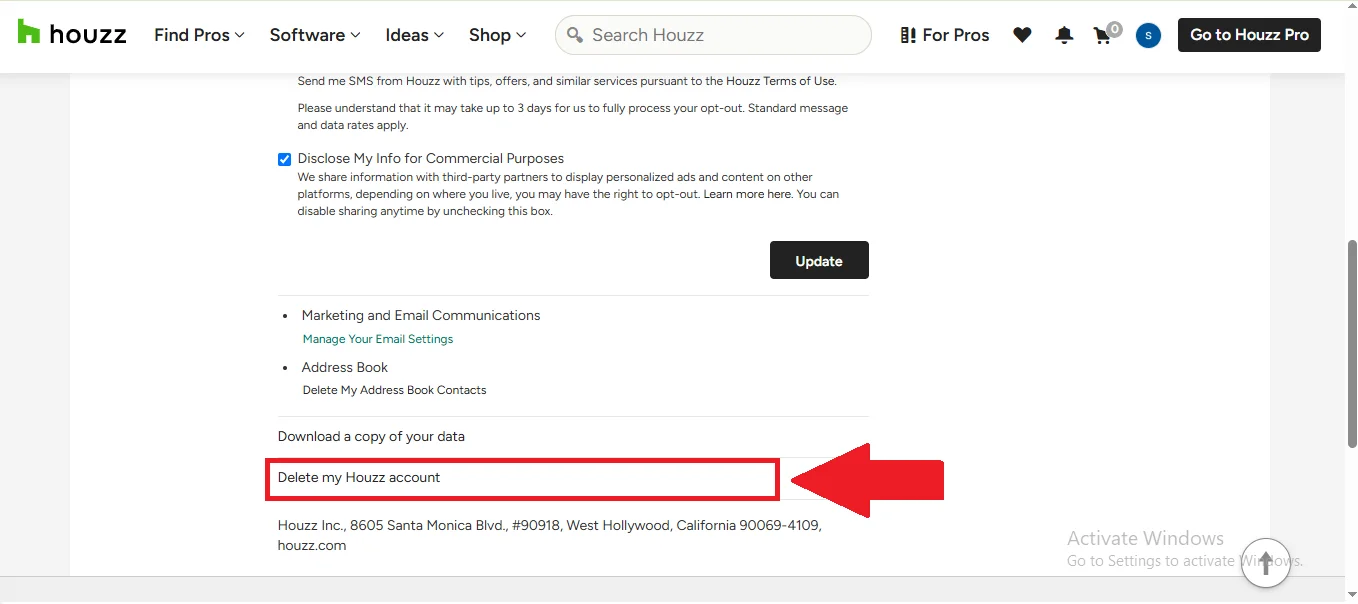Uncheck Disclose My Info for Commercial Purposes
The height and width of the screenshot is (604, 1358).
coord(285,159)
